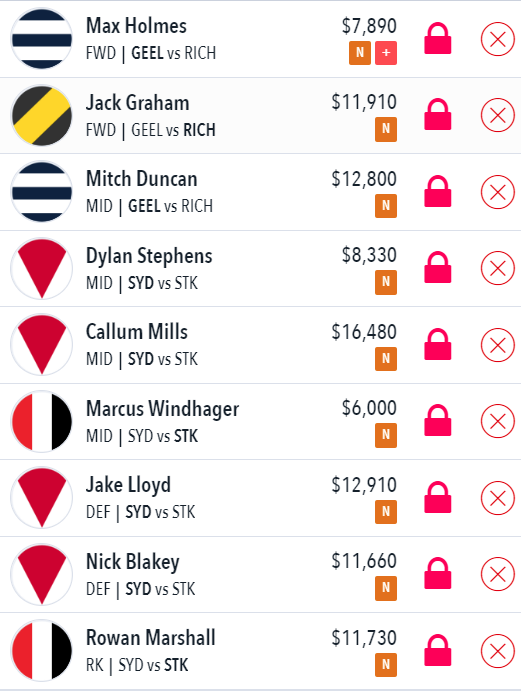
Task: Open Callum Mills player name
Action: pos(137,331)
